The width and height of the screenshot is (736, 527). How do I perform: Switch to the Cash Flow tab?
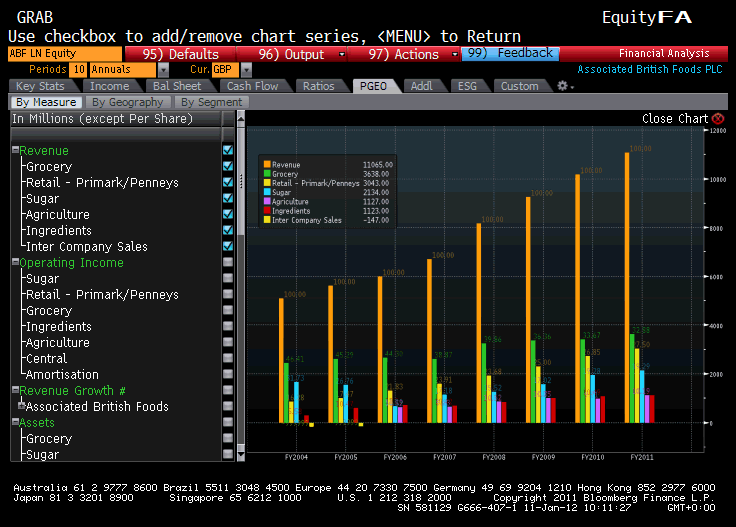tap(252, 86)
